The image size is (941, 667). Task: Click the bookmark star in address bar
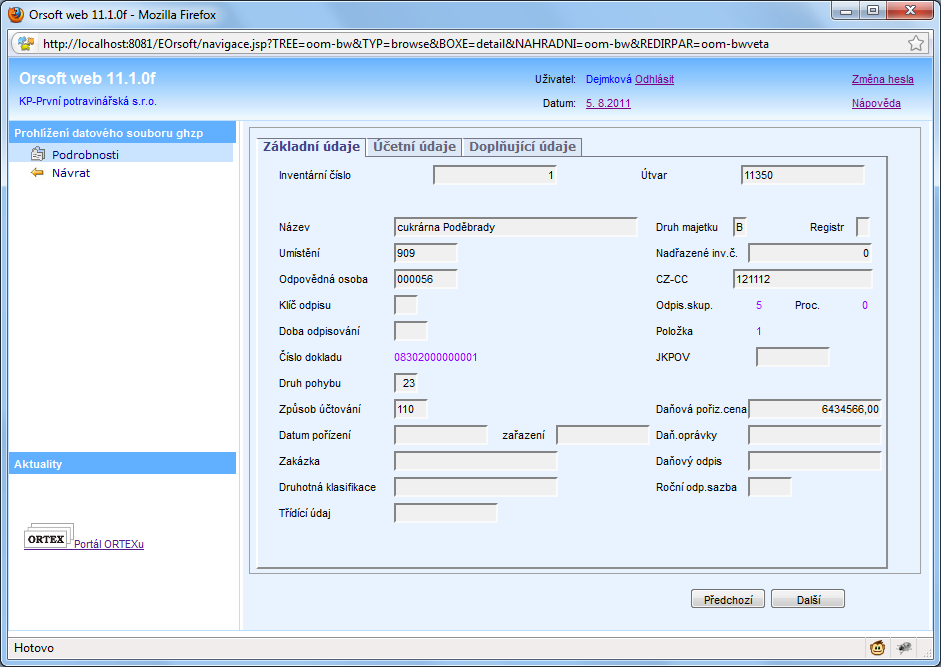[915, 44]
